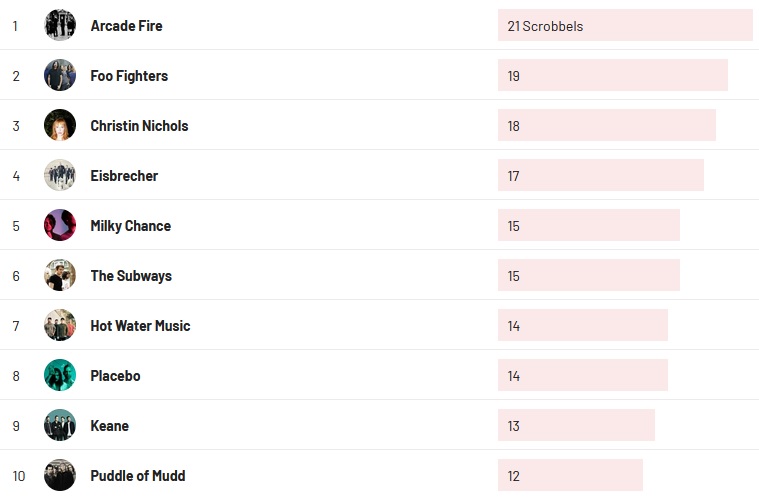759x499 pixels.
Task: Click the 21 Scrobbels bar
Action: (x=624, y=26)
